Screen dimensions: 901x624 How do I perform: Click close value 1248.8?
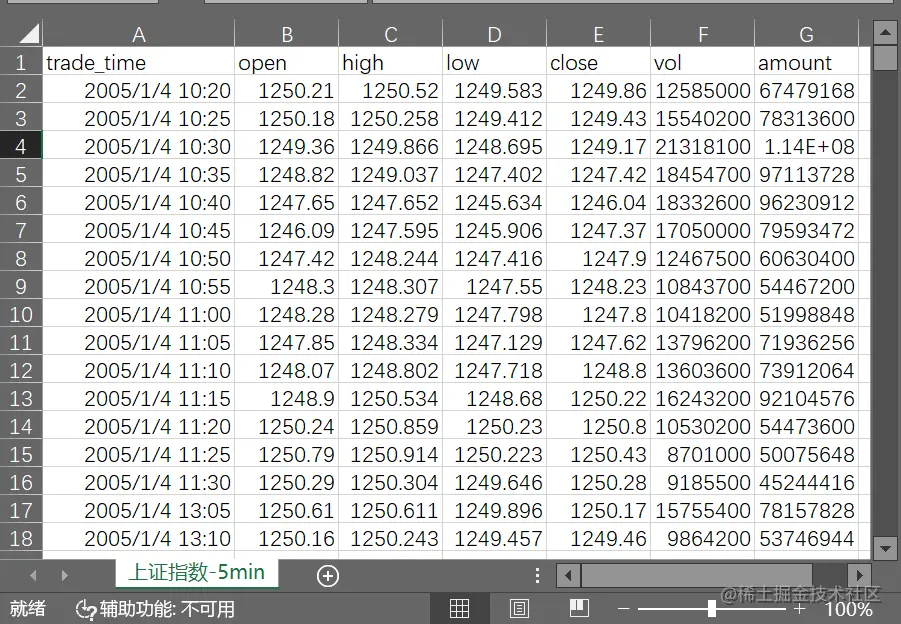click(599, 371)
